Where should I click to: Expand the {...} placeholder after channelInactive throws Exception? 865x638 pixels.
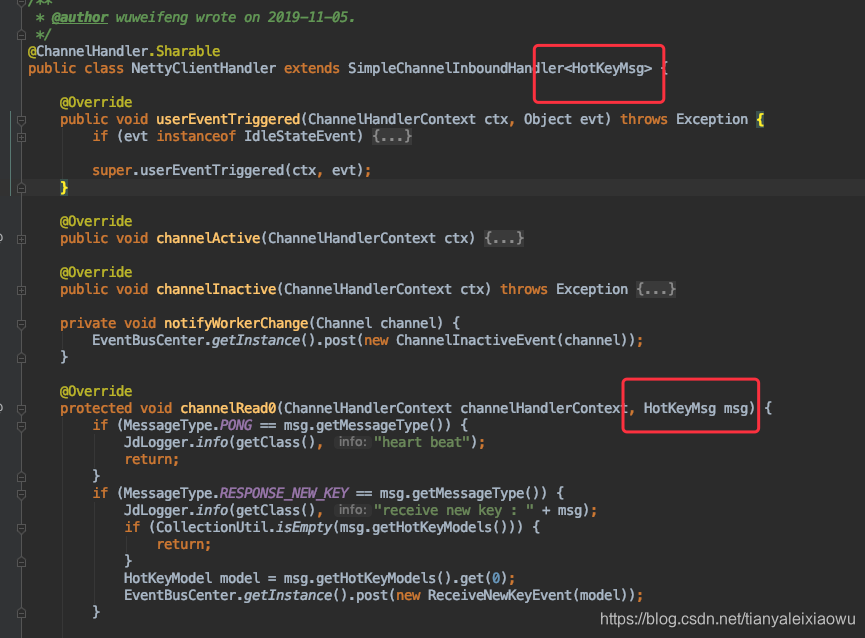tap(656, 289)
